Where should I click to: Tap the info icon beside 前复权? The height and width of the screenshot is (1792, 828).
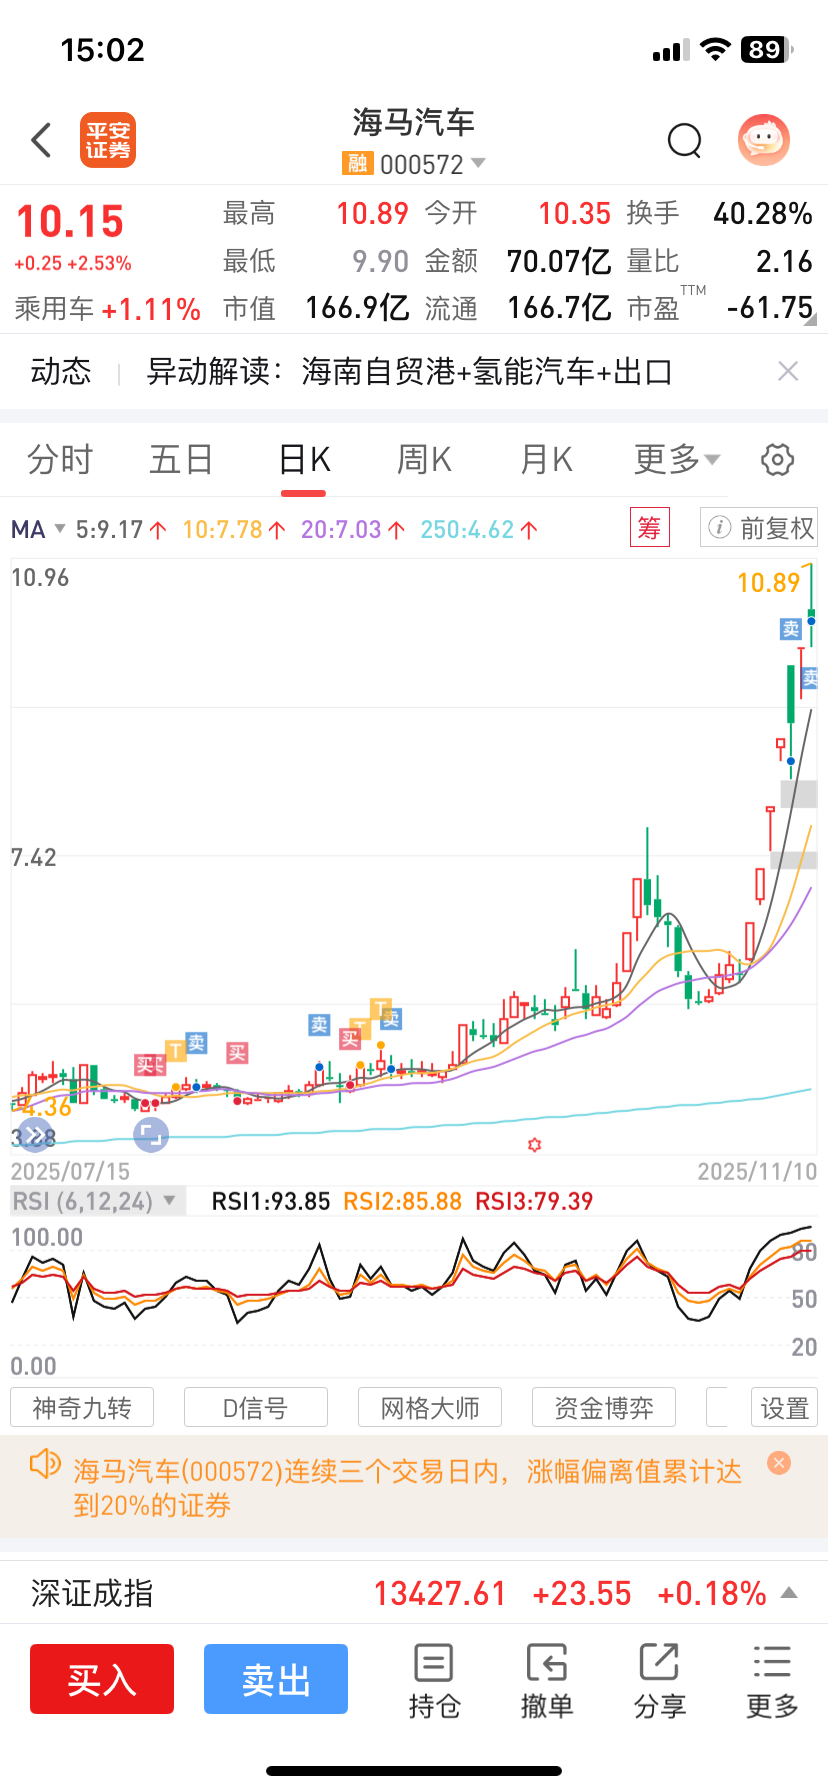(x=719, y=527)
